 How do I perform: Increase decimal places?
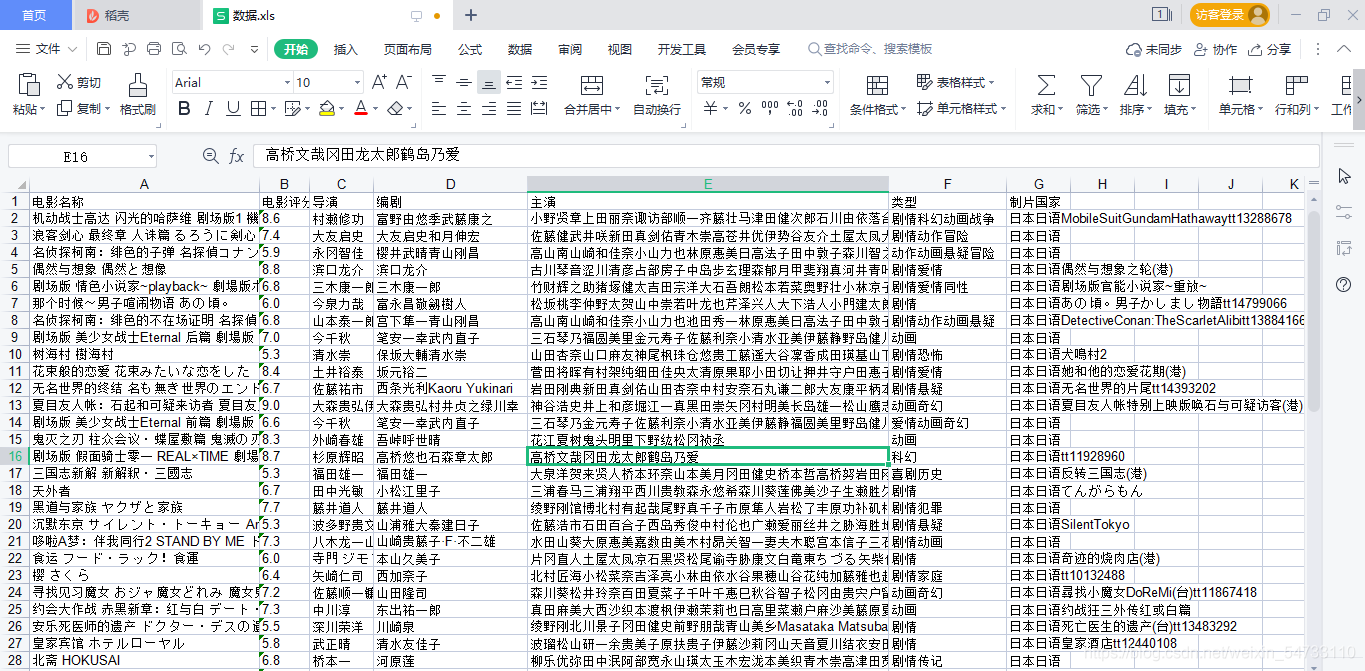click(x=796, y=109)
